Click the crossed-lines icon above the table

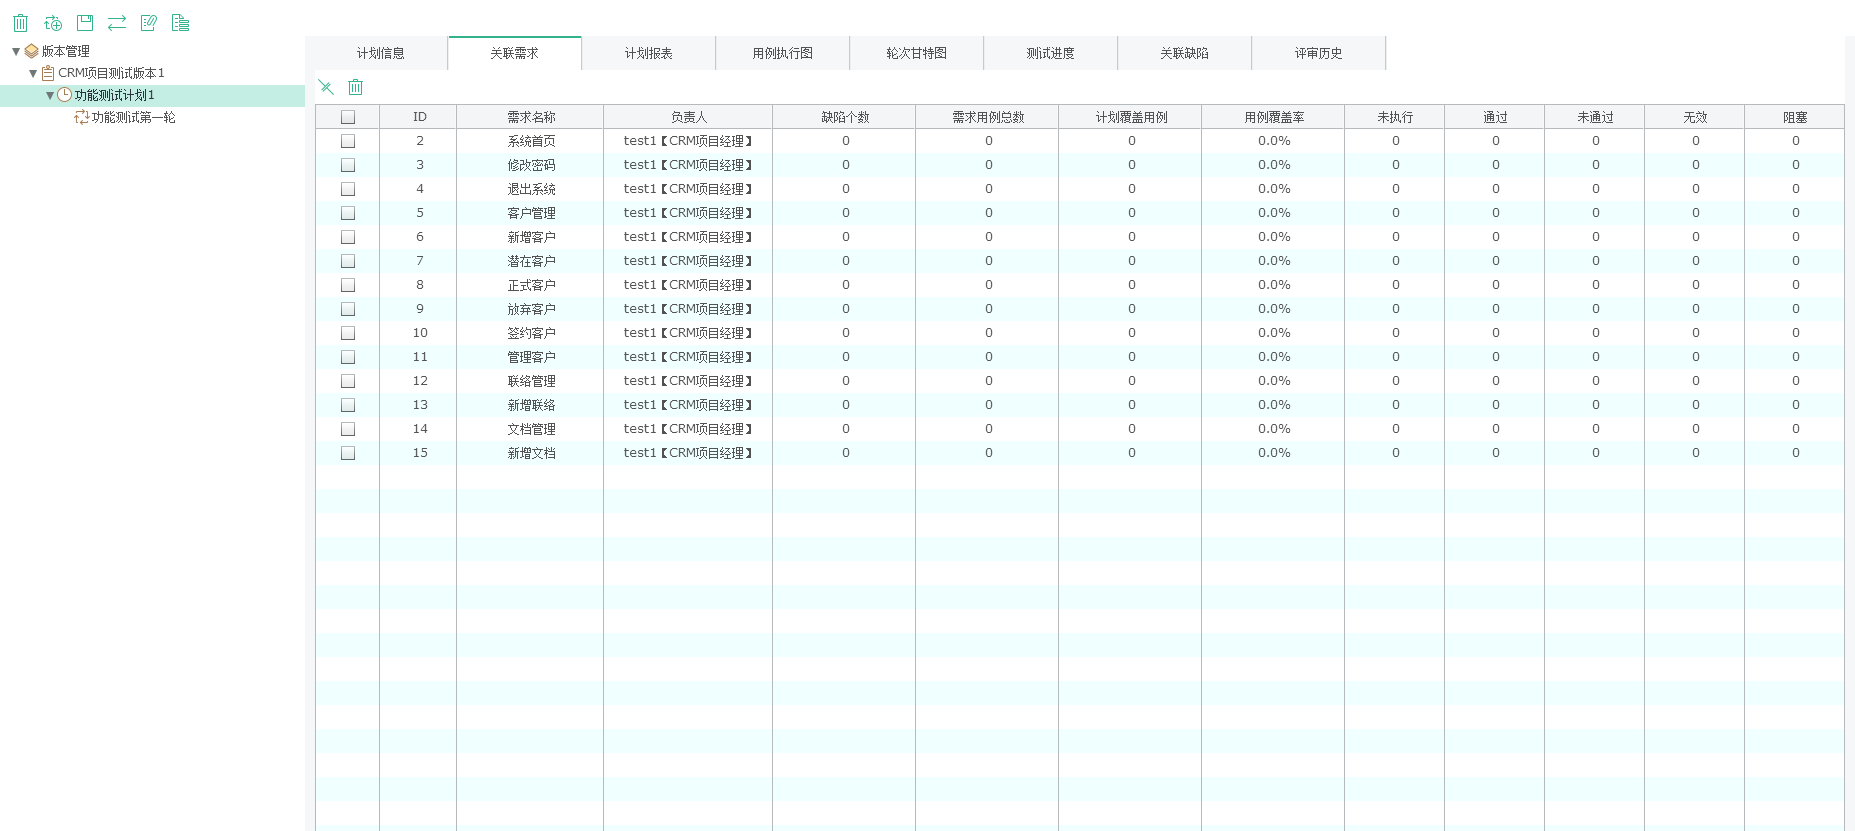coord(326,87)
